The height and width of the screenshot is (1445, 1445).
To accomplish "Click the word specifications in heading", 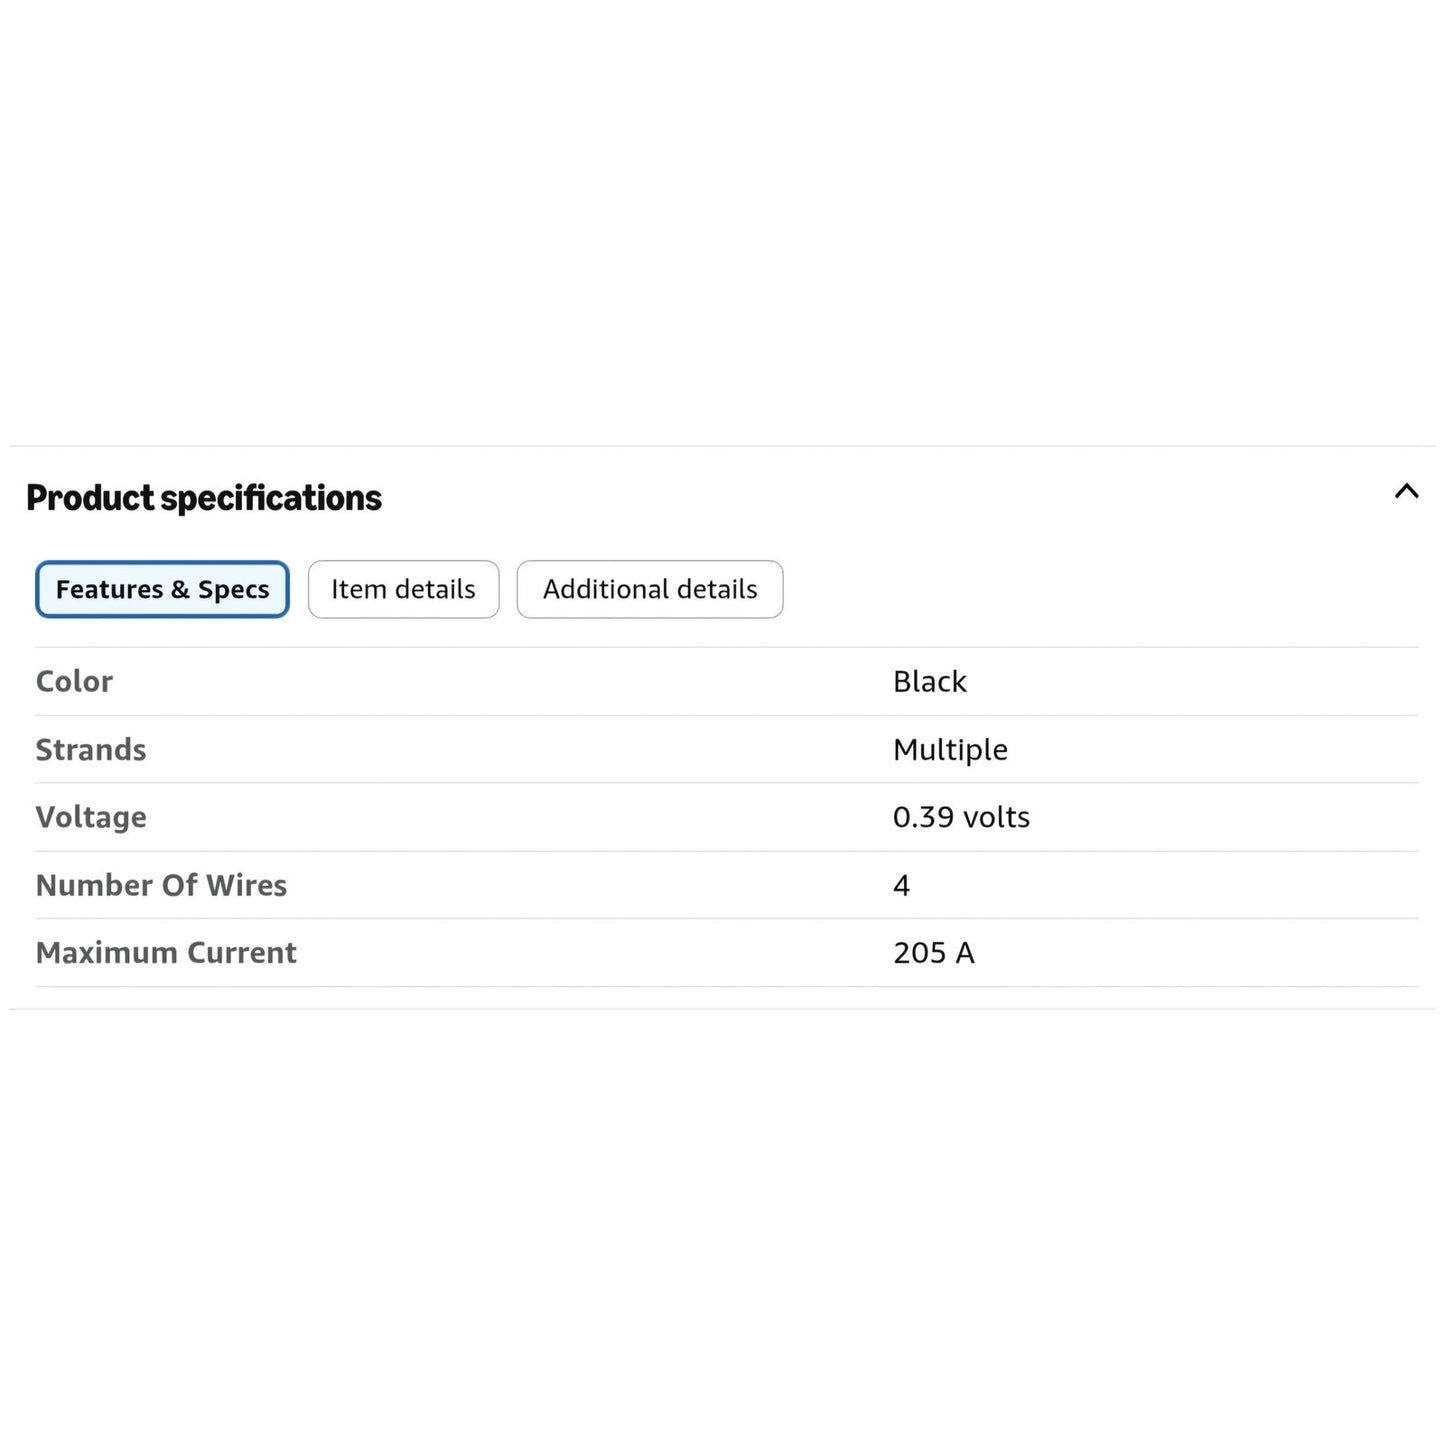I will tap(271, 498).
